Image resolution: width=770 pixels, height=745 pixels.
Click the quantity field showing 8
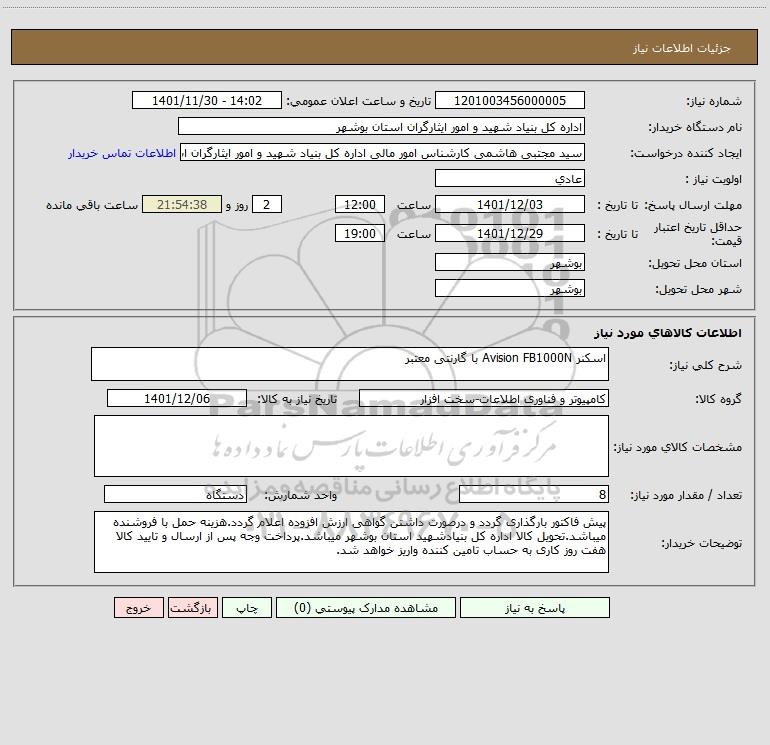point(534,494)
